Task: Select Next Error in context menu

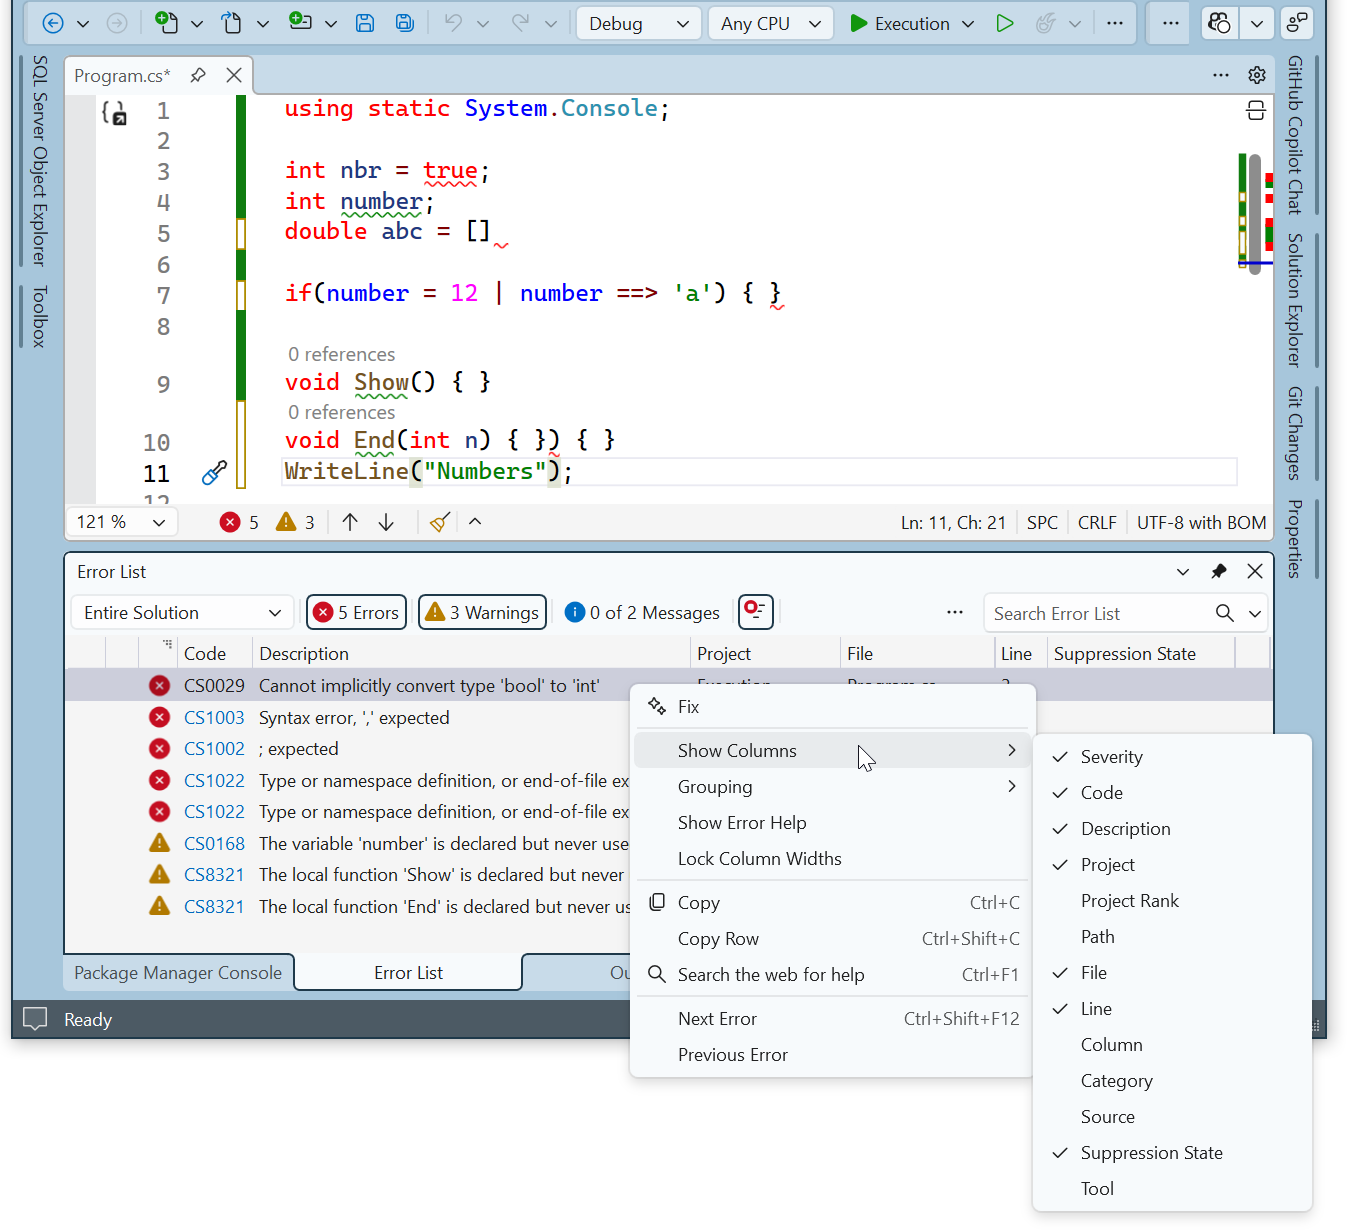Action: coord(832,1019)
